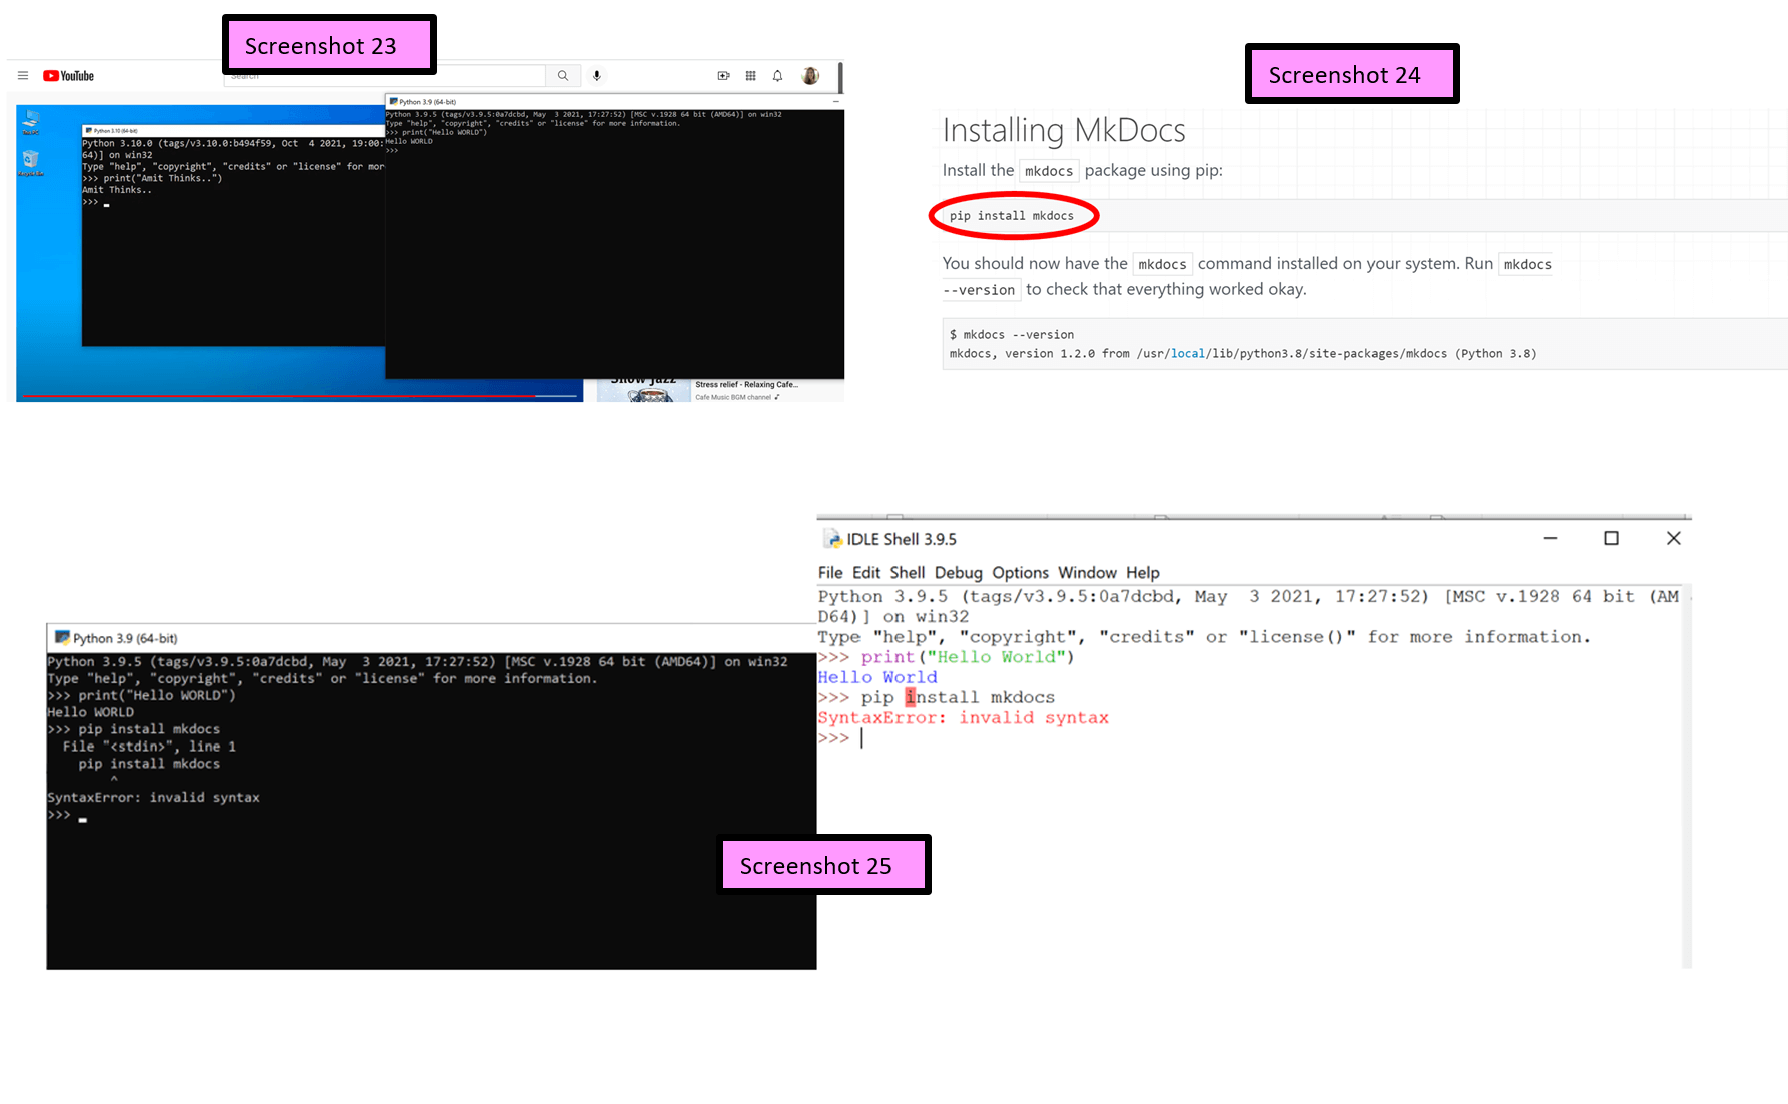
Task: Click 'Python 3.9 (64-bit)' title of bottom console
Action: pyautogui.click(x=125, y=638)
